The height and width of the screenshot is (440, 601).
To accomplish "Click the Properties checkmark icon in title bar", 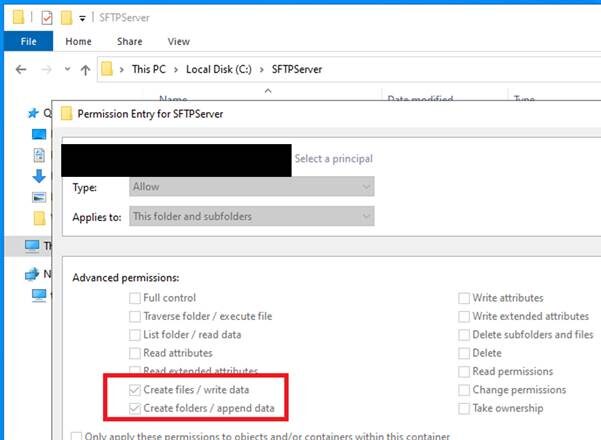I will pos(47,18).
